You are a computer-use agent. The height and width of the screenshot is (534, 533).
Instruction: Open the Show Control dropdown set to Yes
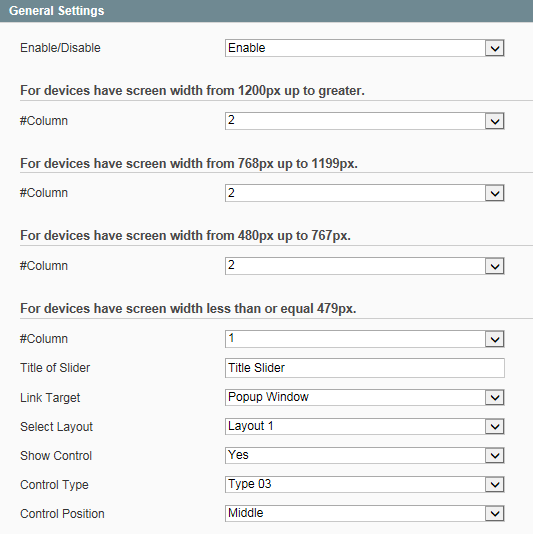[364, 455]
